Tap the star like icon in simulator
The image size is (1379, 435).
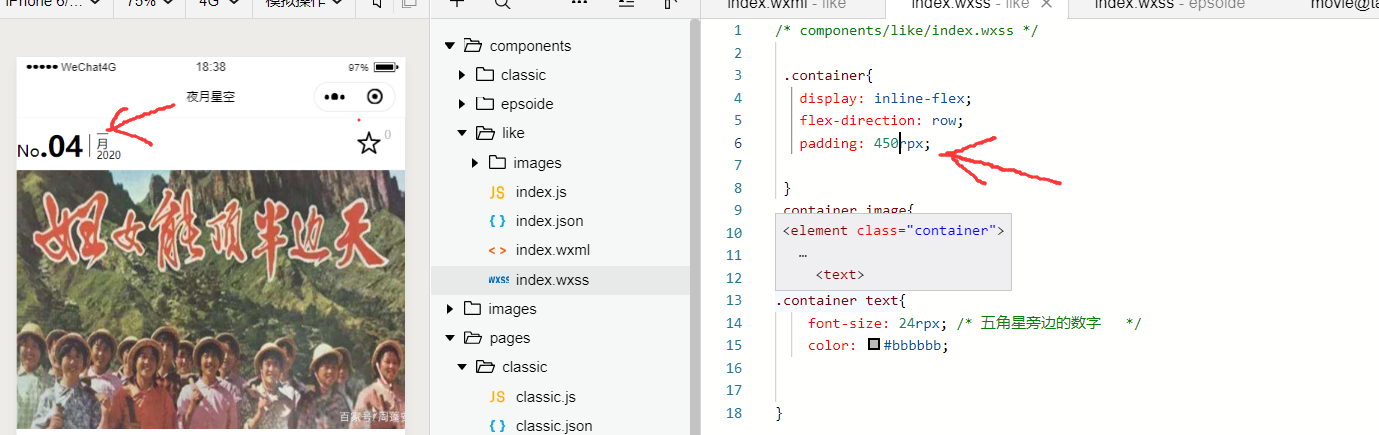369,144
